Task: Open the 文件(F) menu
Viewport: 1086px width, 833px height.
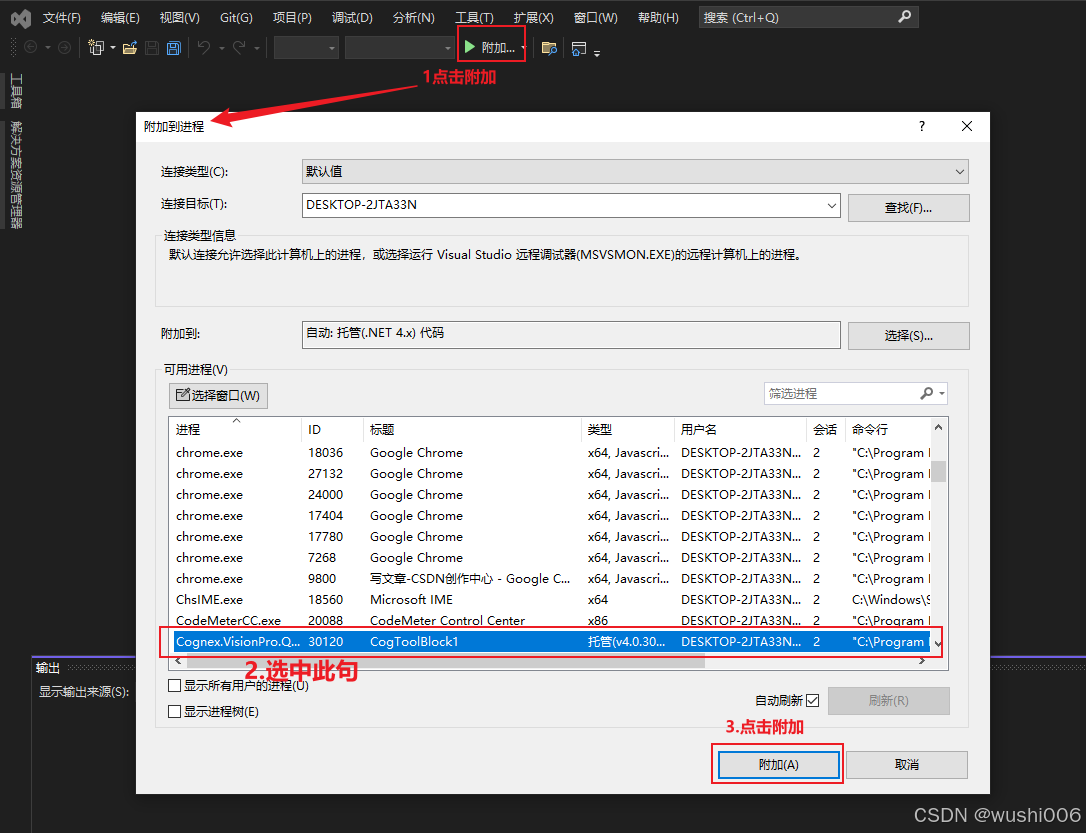Action: click(62, 17)
